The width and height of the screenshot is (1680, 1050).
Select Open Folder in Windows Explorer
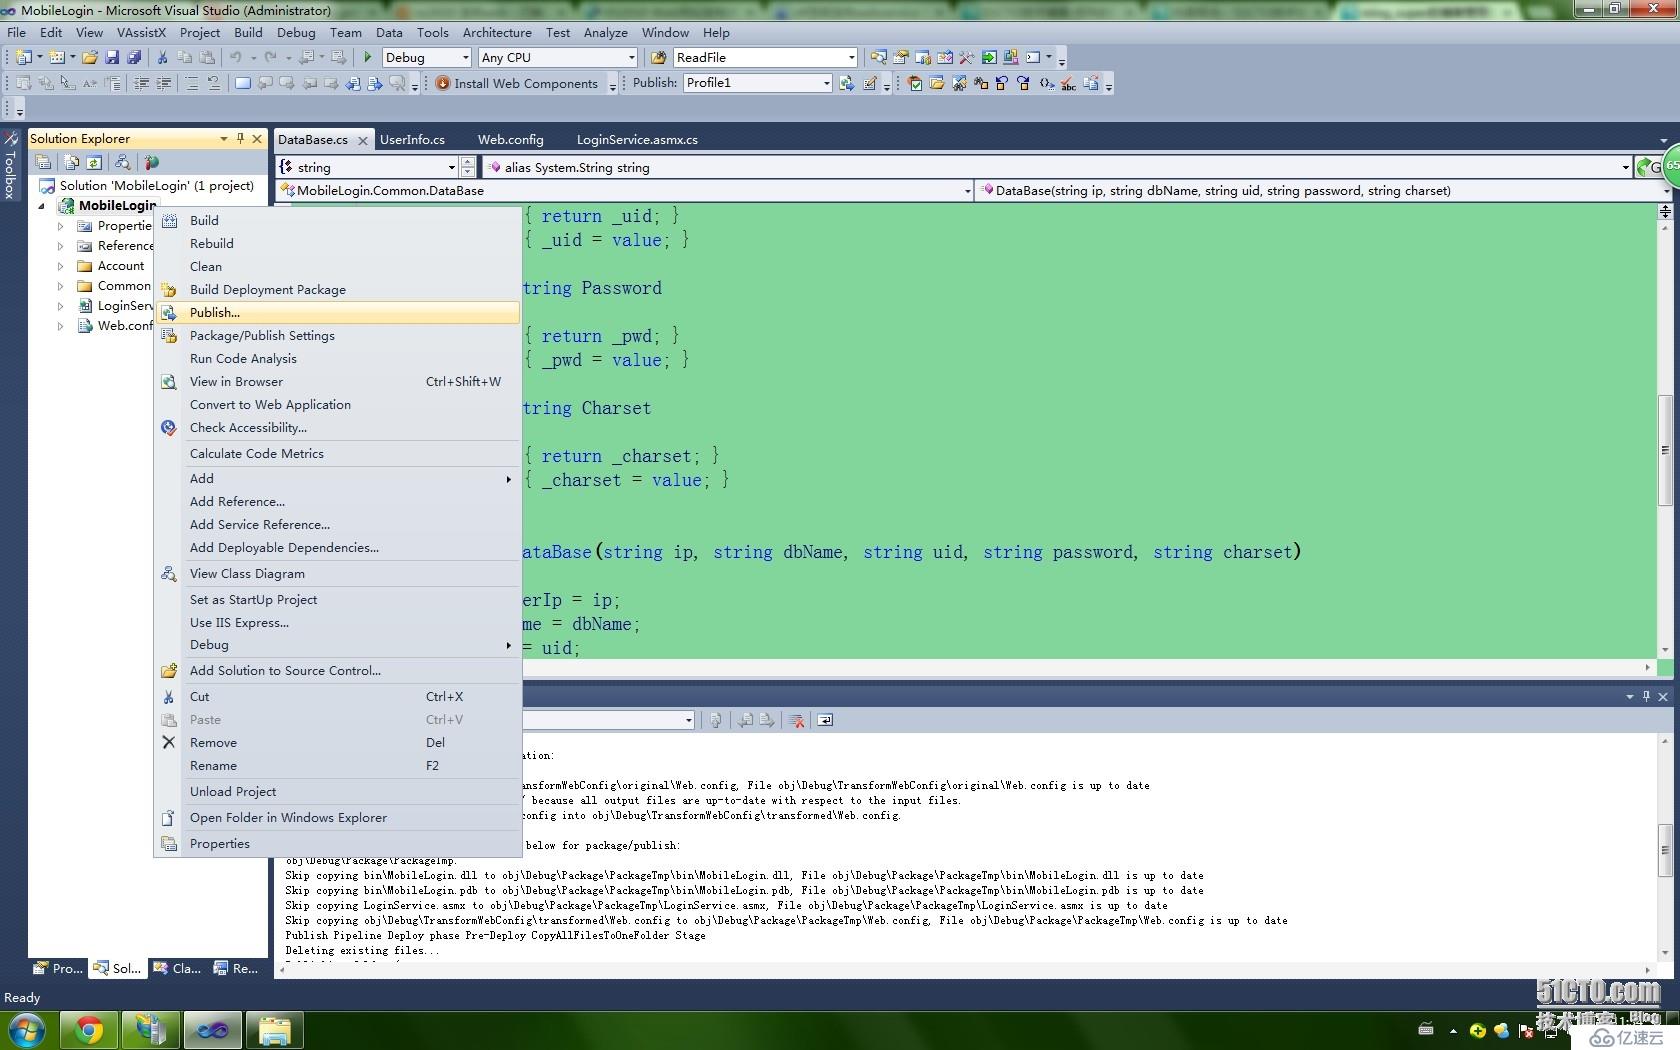point(338,817)
